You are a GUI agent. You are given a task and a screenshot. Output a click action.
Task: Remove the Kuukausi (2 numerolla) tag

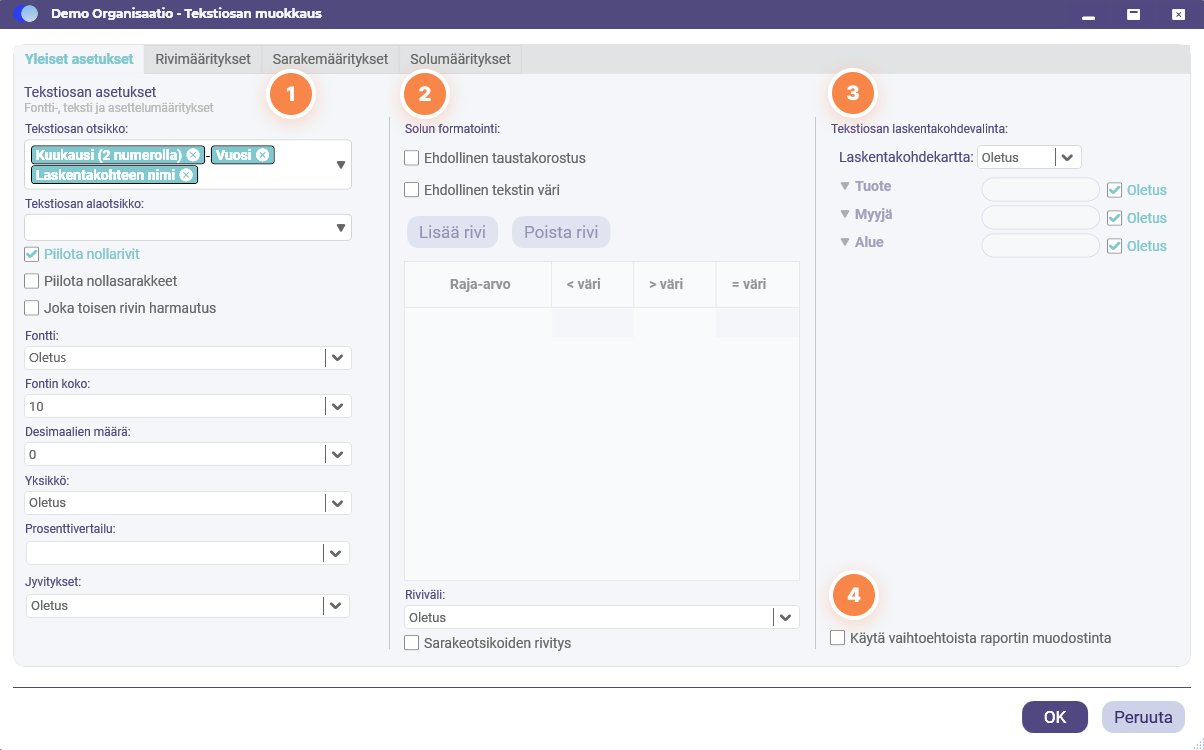pyautogui.click(x=194, y=155)
